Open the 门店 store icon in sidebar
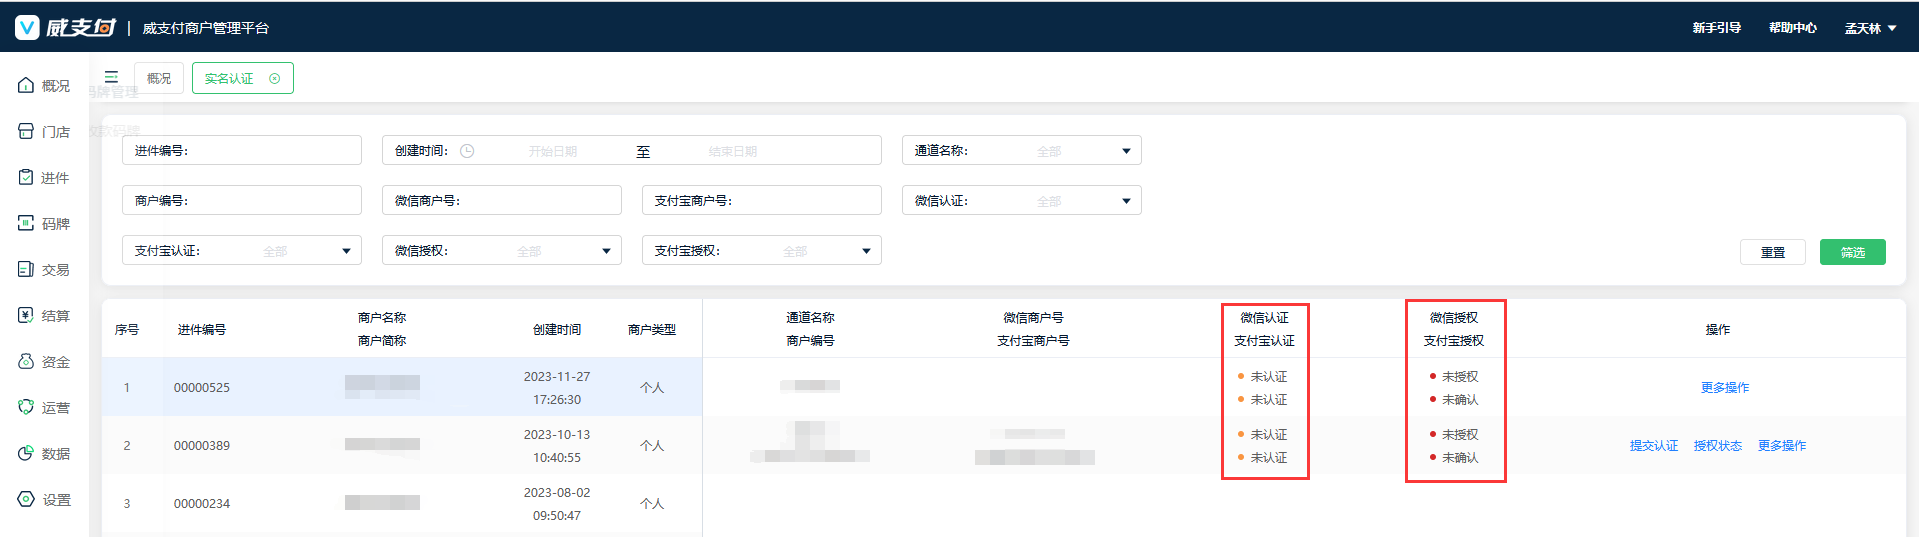 coord(26,132)
